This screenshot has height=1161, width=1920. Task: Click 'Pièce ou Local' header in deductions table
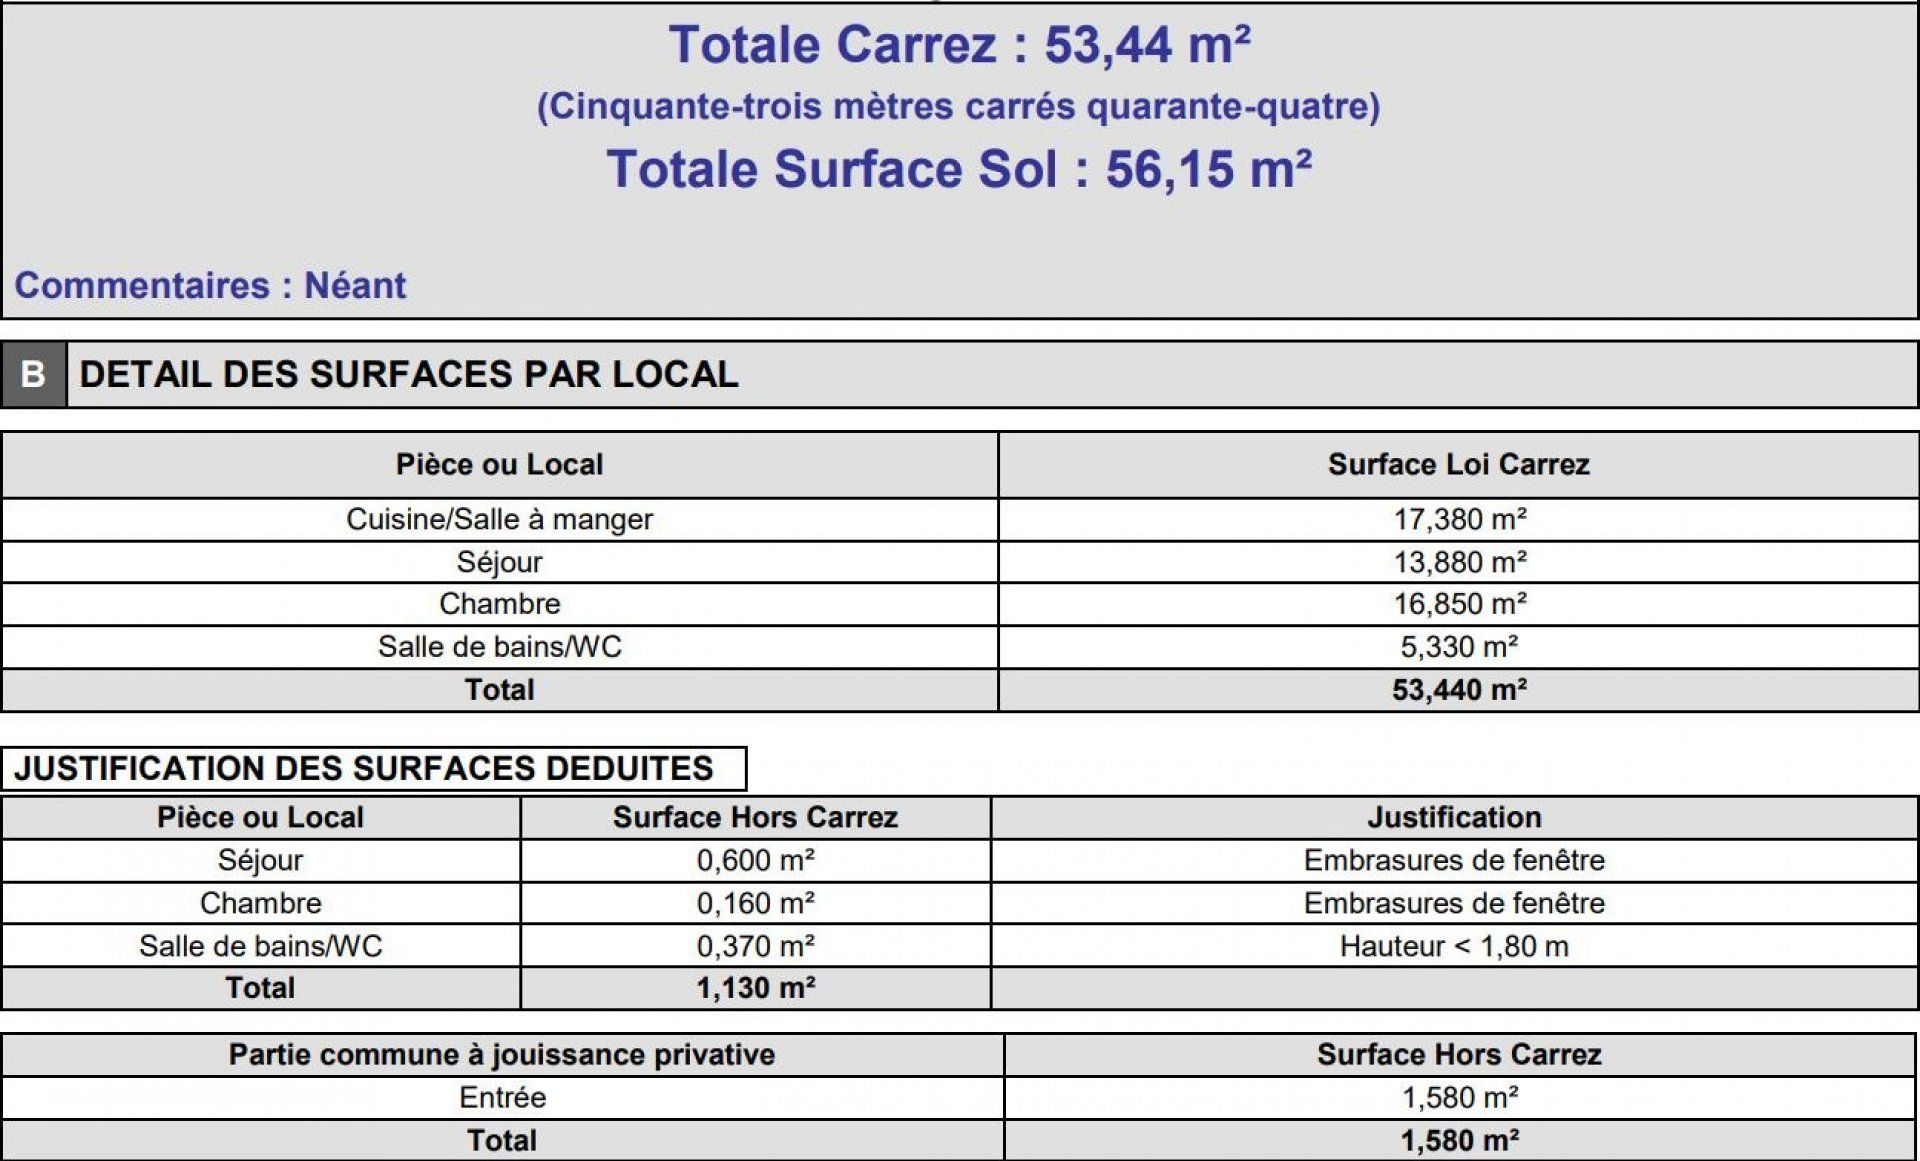260,817
